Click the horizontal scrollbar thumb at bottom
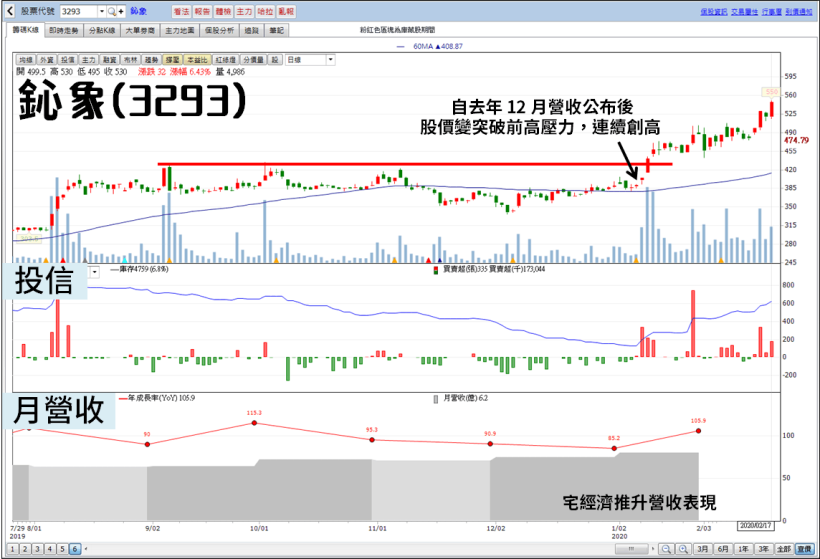 coord(631,549)
